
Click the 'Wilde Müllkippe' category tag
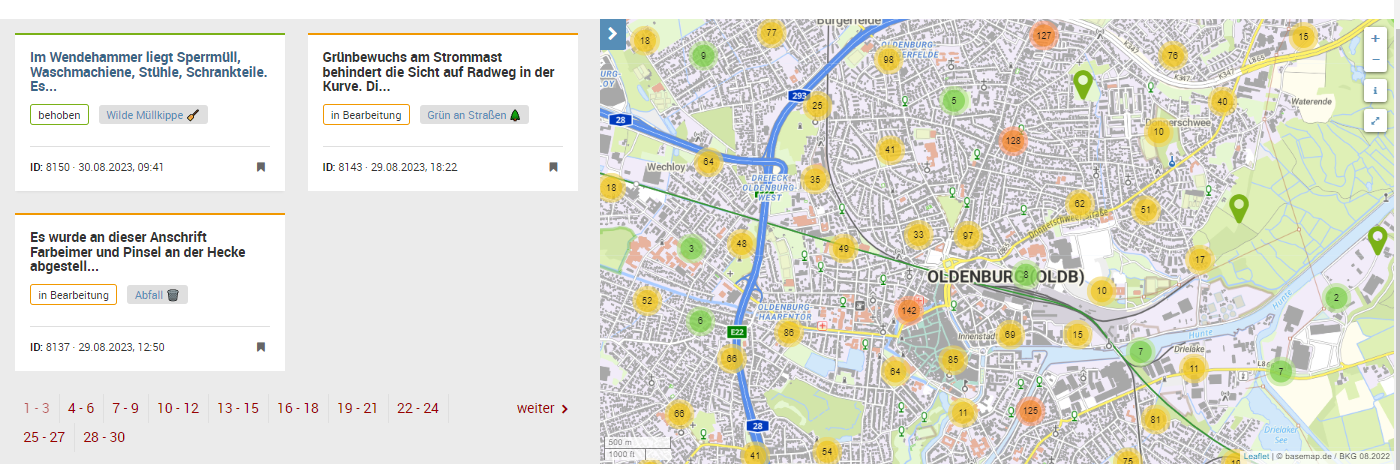coord(153,115)
